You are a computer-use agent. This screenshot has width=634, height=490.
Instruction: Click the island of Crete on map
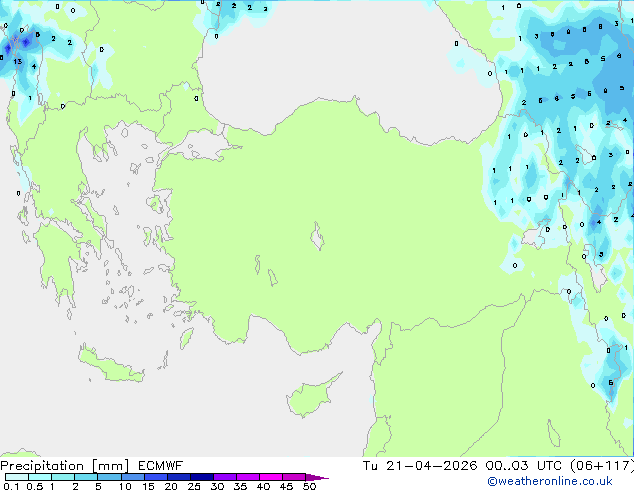click(111, 364)
